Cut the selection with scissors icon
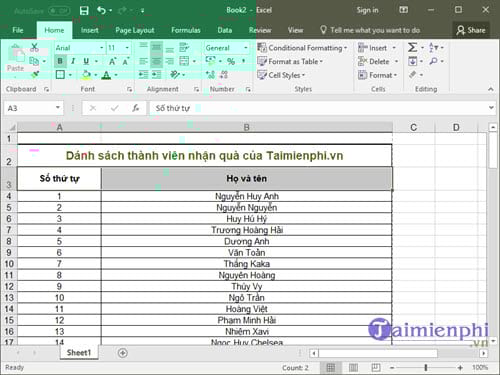Viewport: 500px width, 375px height. (x=34, y=48)
